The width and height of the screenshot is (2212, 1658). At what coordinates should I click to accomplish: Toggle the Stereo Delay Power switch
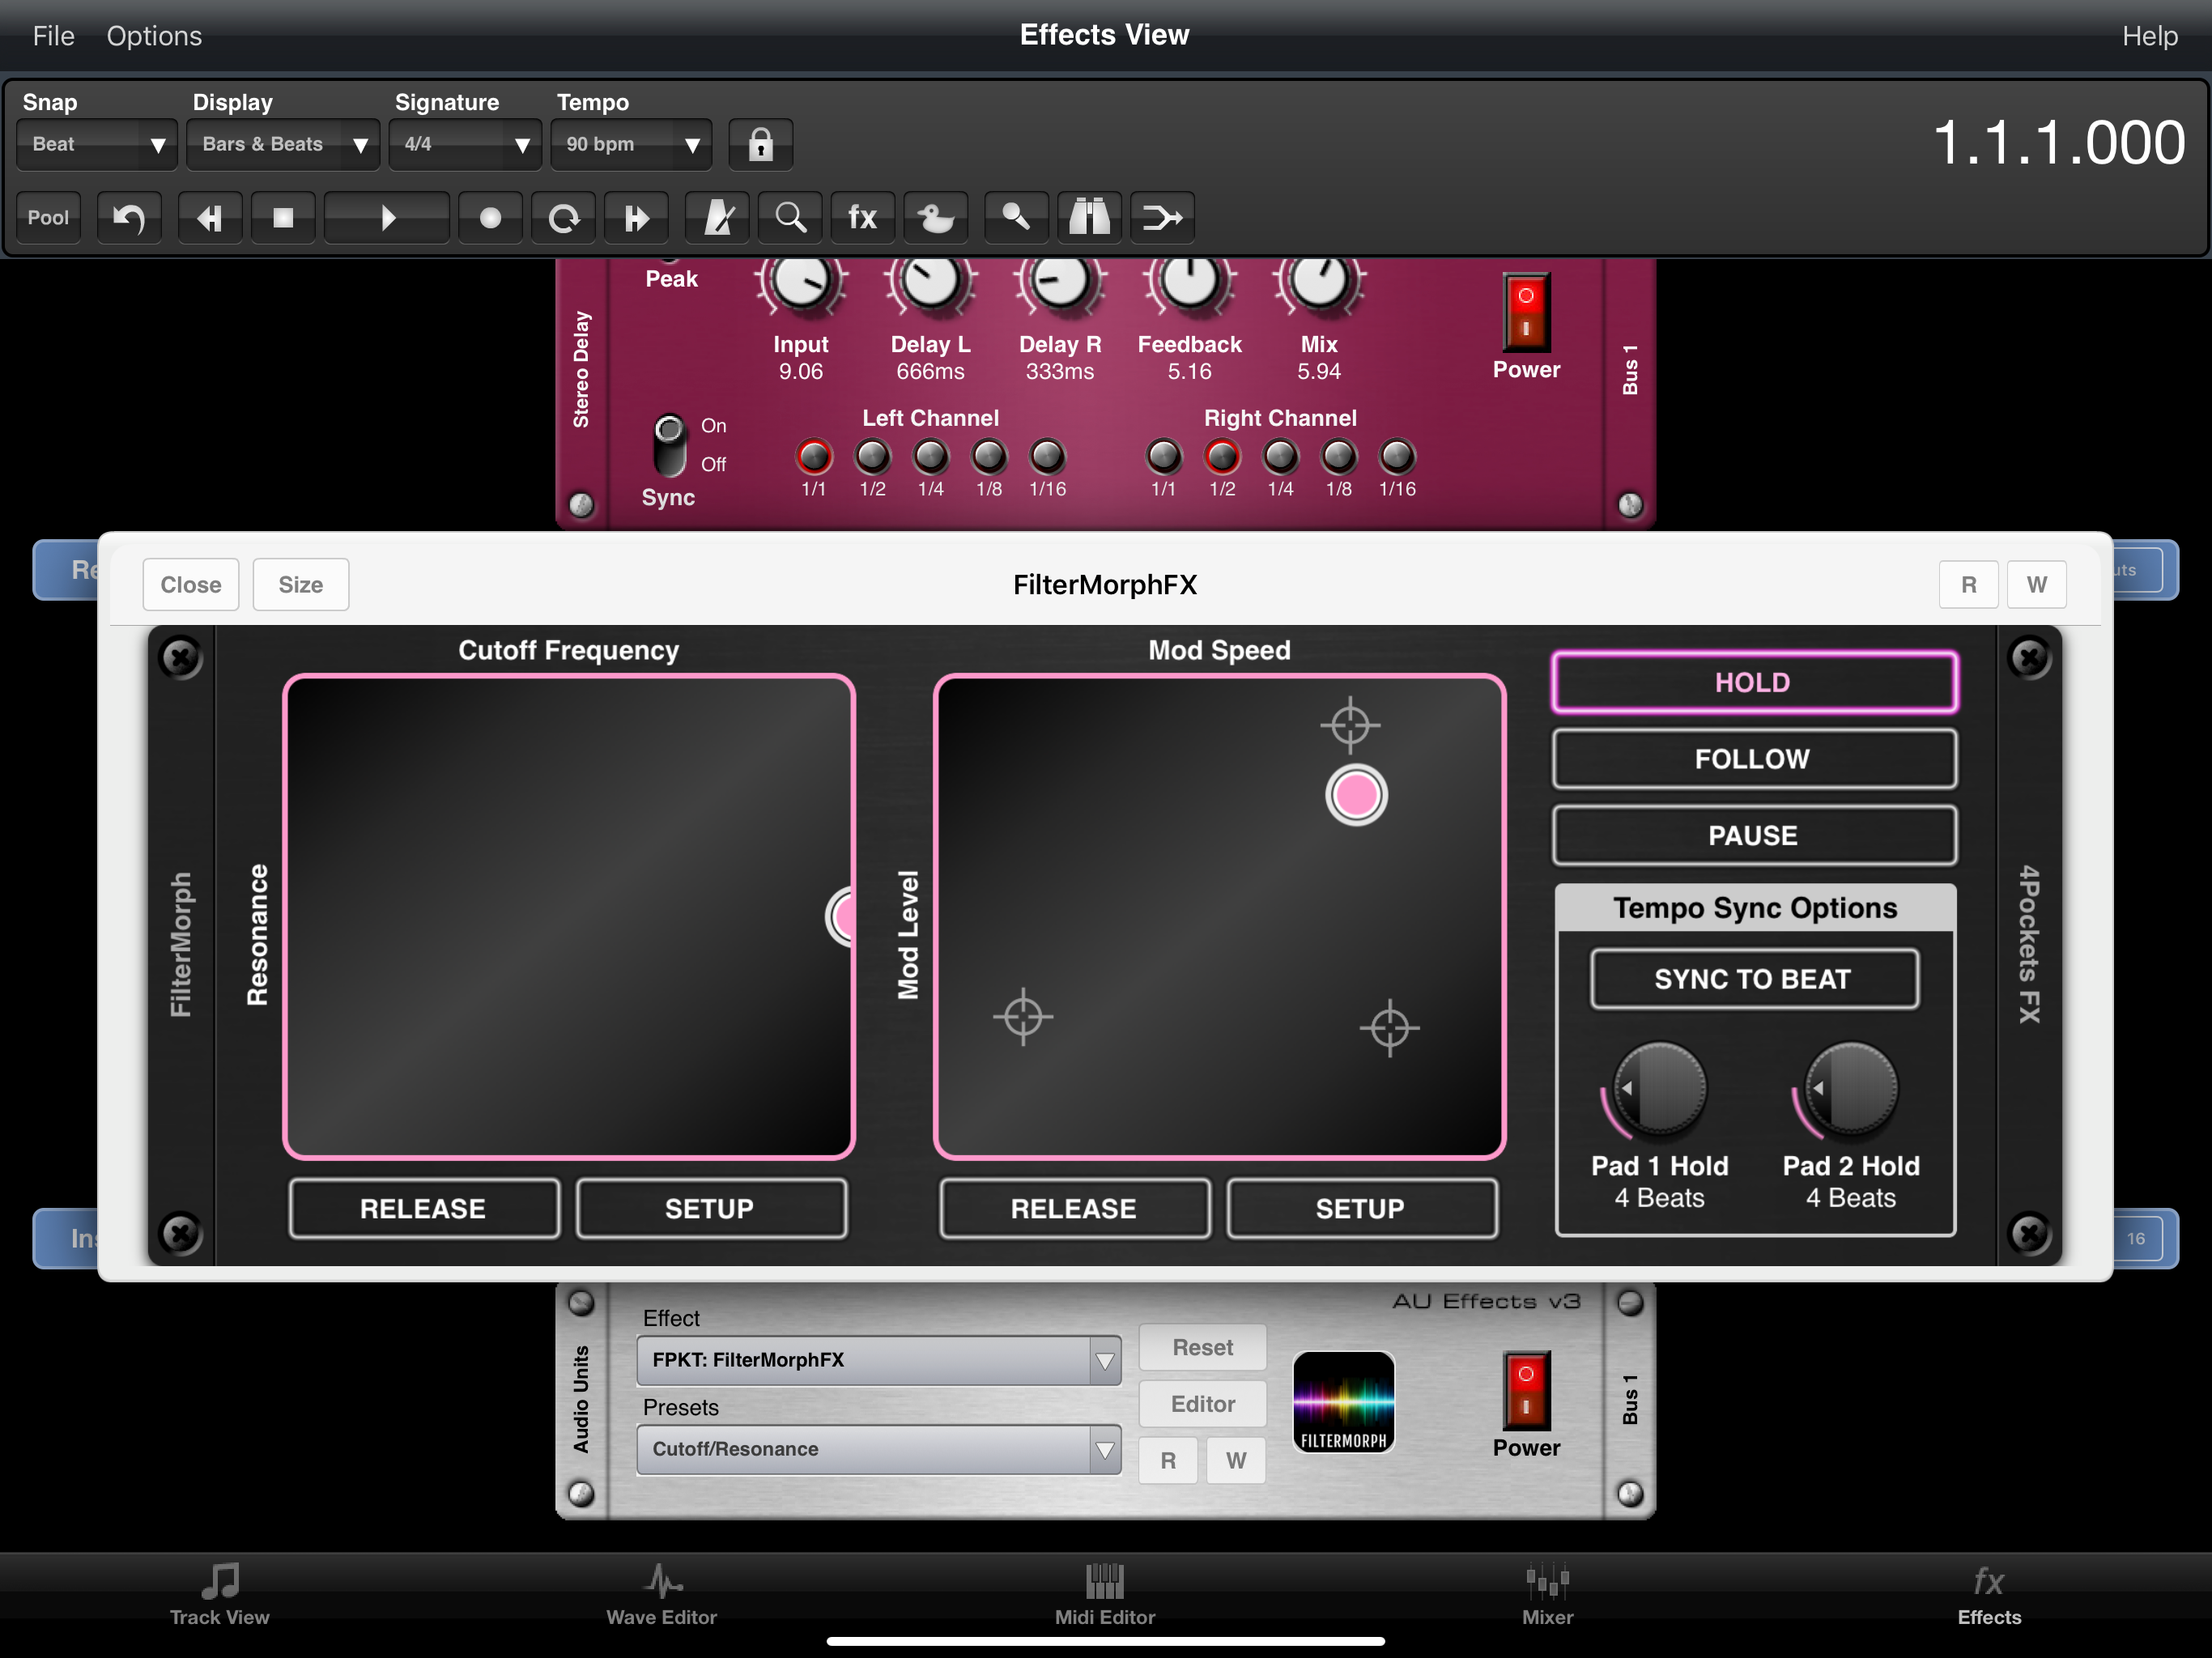(x=1526, y=312)
